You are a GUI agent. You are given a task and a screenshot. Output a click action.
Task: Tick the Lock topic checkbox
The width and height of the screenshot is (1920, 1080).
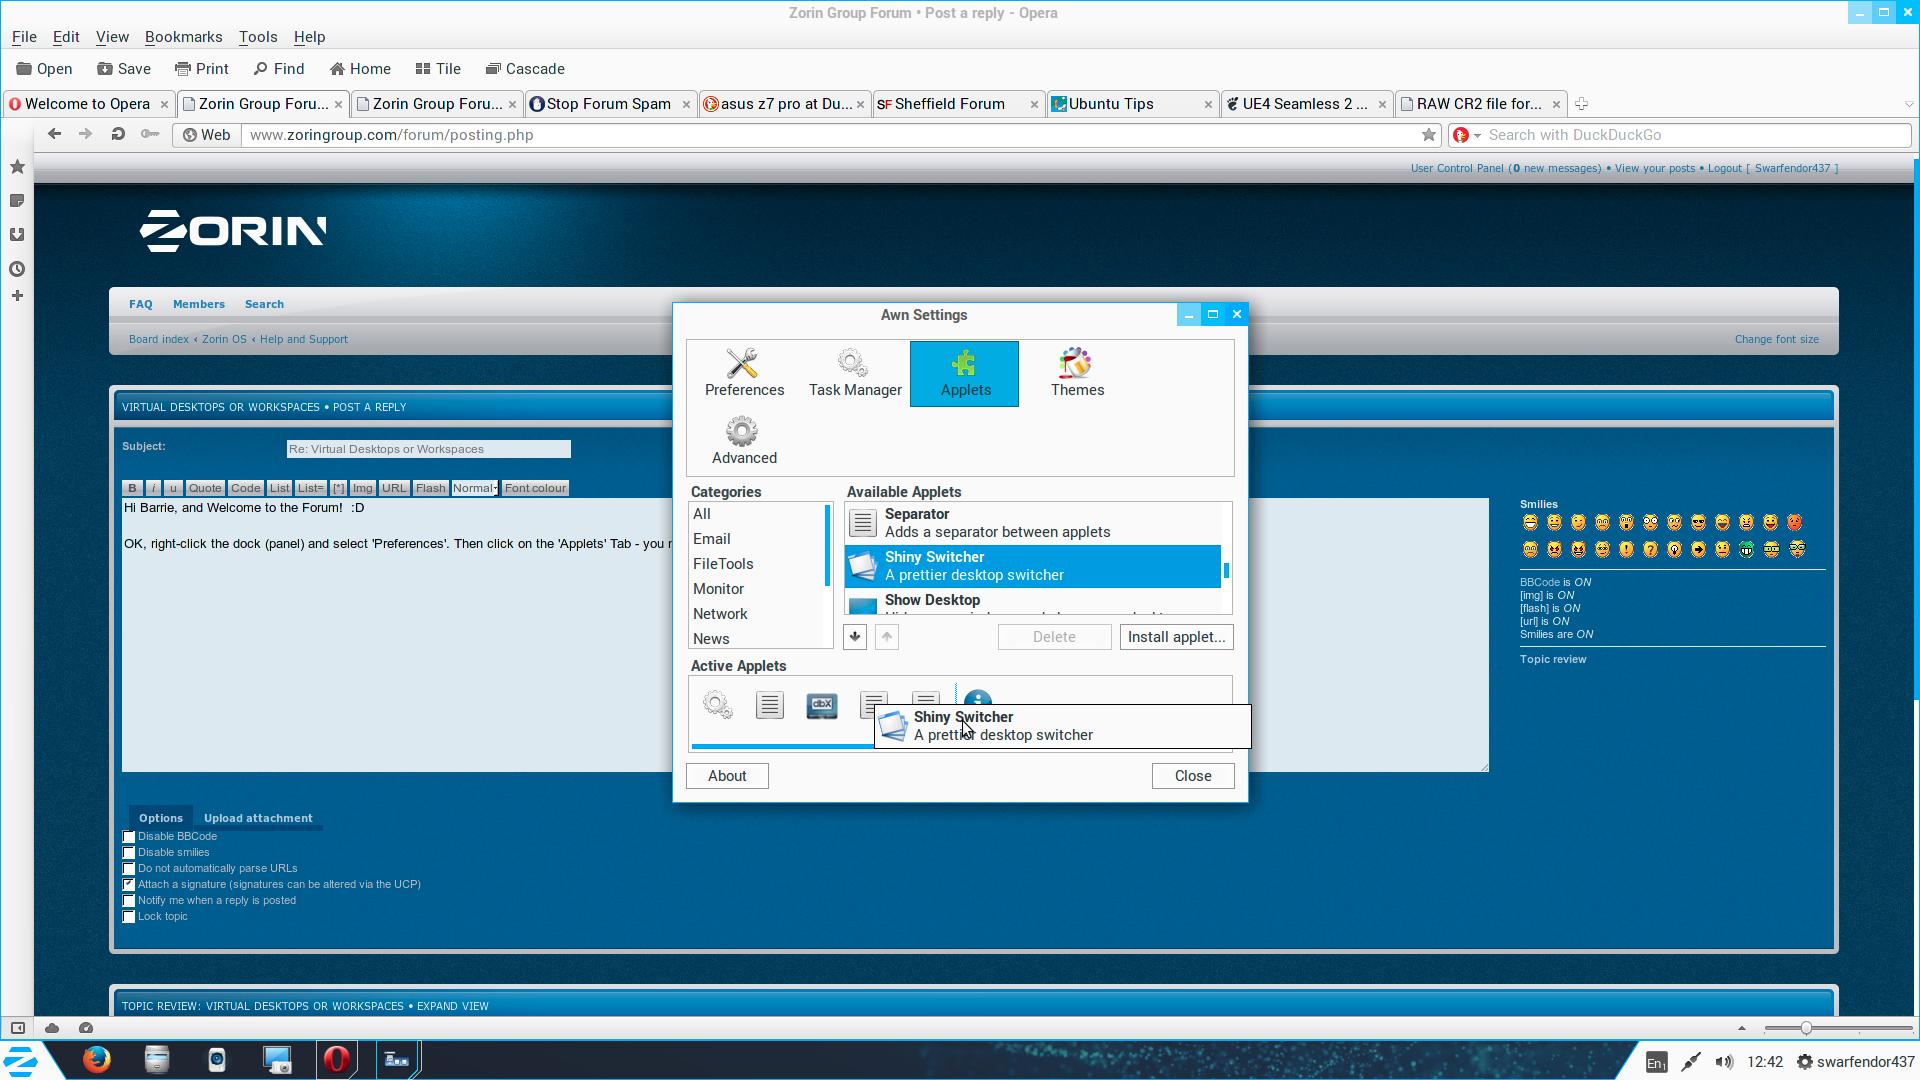click(x=129, y=917)
